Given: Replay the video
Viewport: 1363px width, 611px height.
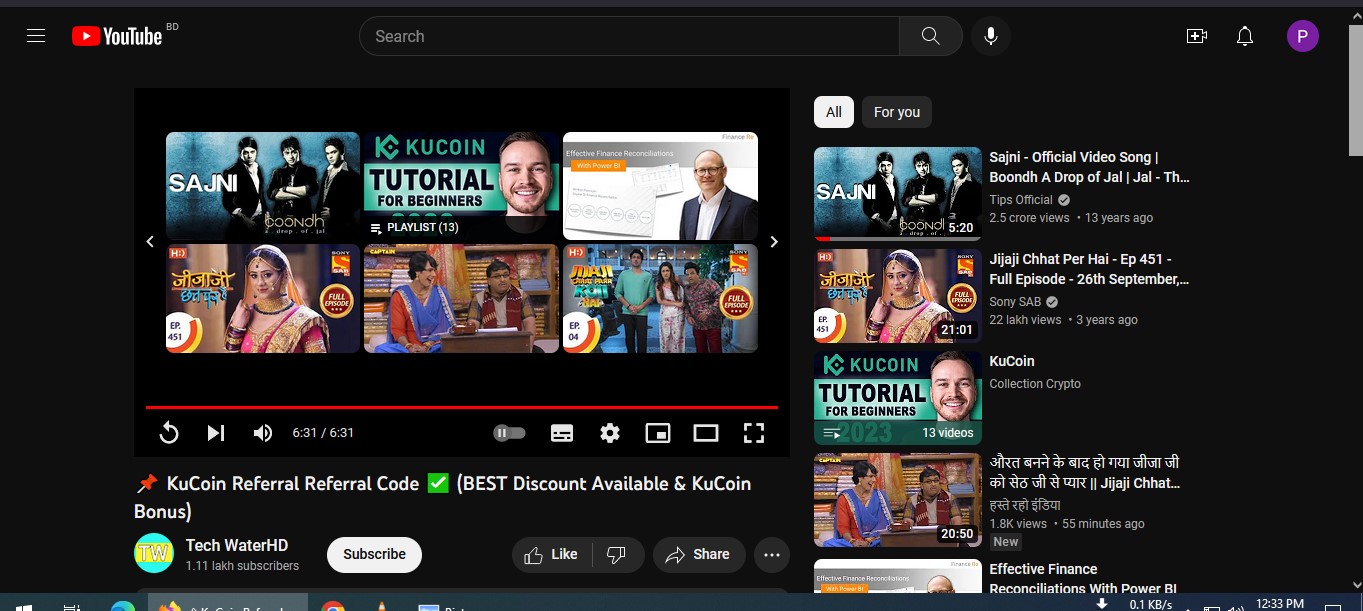Looking at the screenshot, I should [169, 433].
